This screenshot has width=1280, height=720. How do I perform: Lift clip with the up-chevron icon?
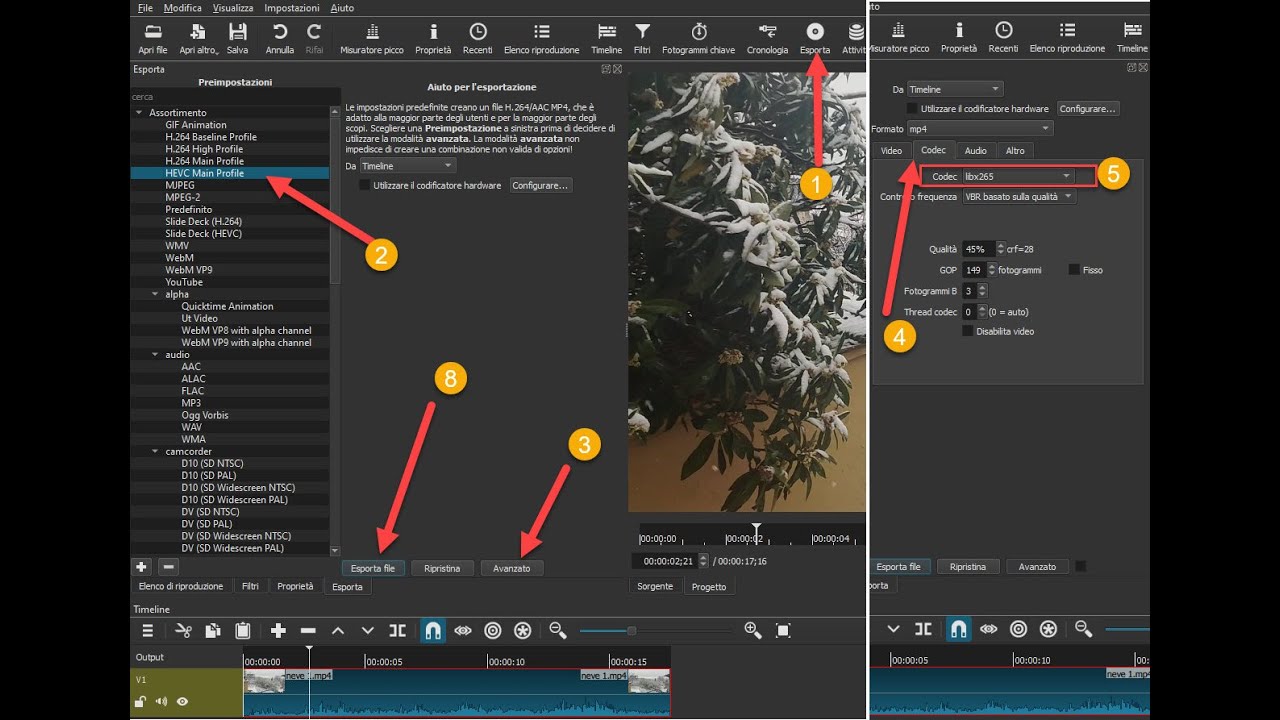click(x=338, y=630)
